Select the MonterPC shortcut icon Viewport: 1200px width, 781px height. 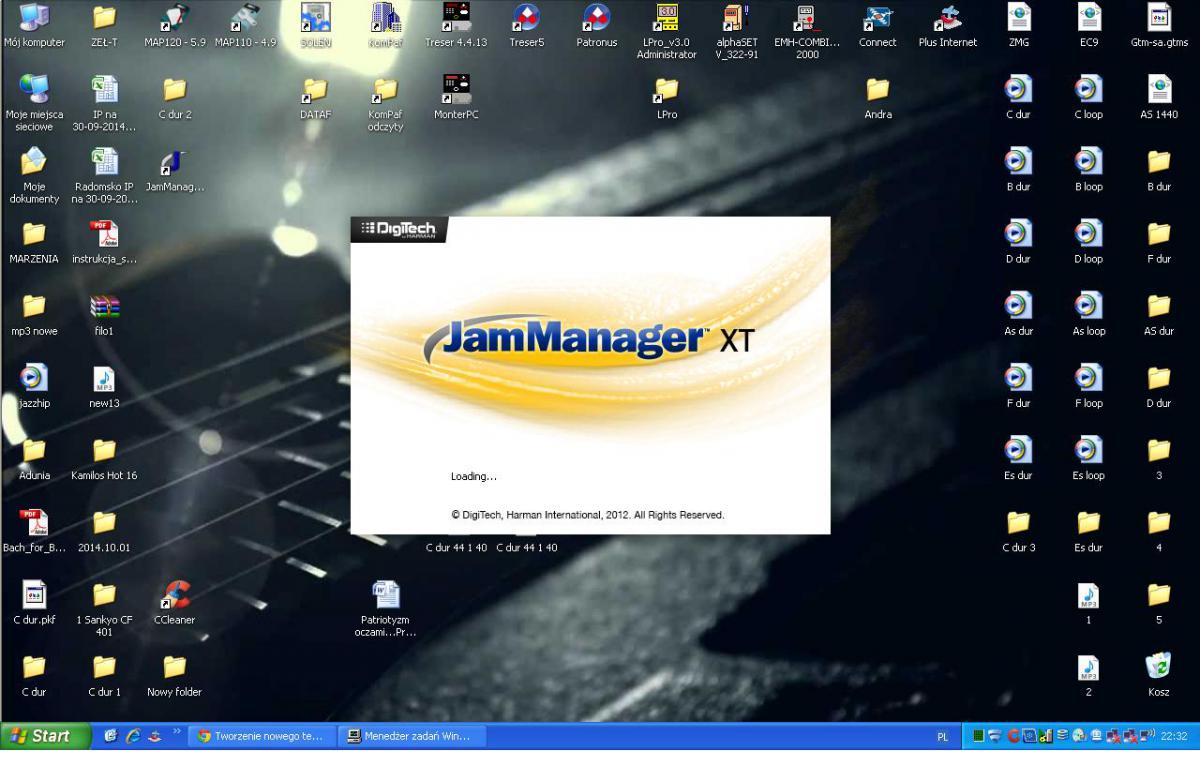pos(456,98)
